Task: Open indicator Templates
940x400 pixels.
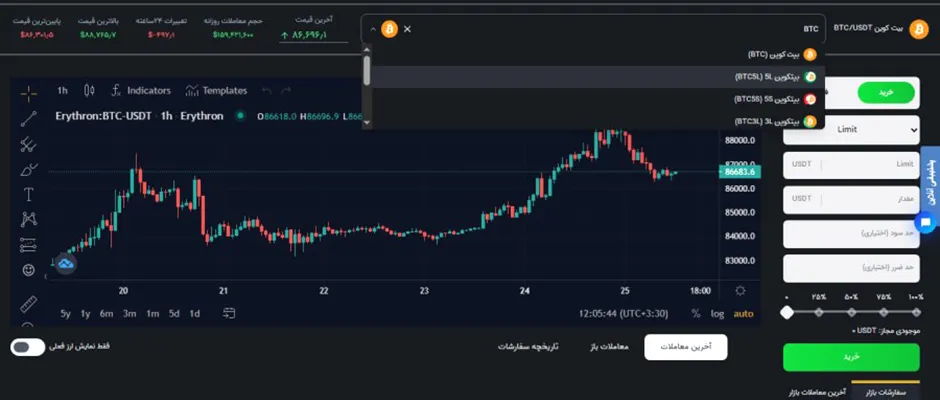Action: pos(216,91)
